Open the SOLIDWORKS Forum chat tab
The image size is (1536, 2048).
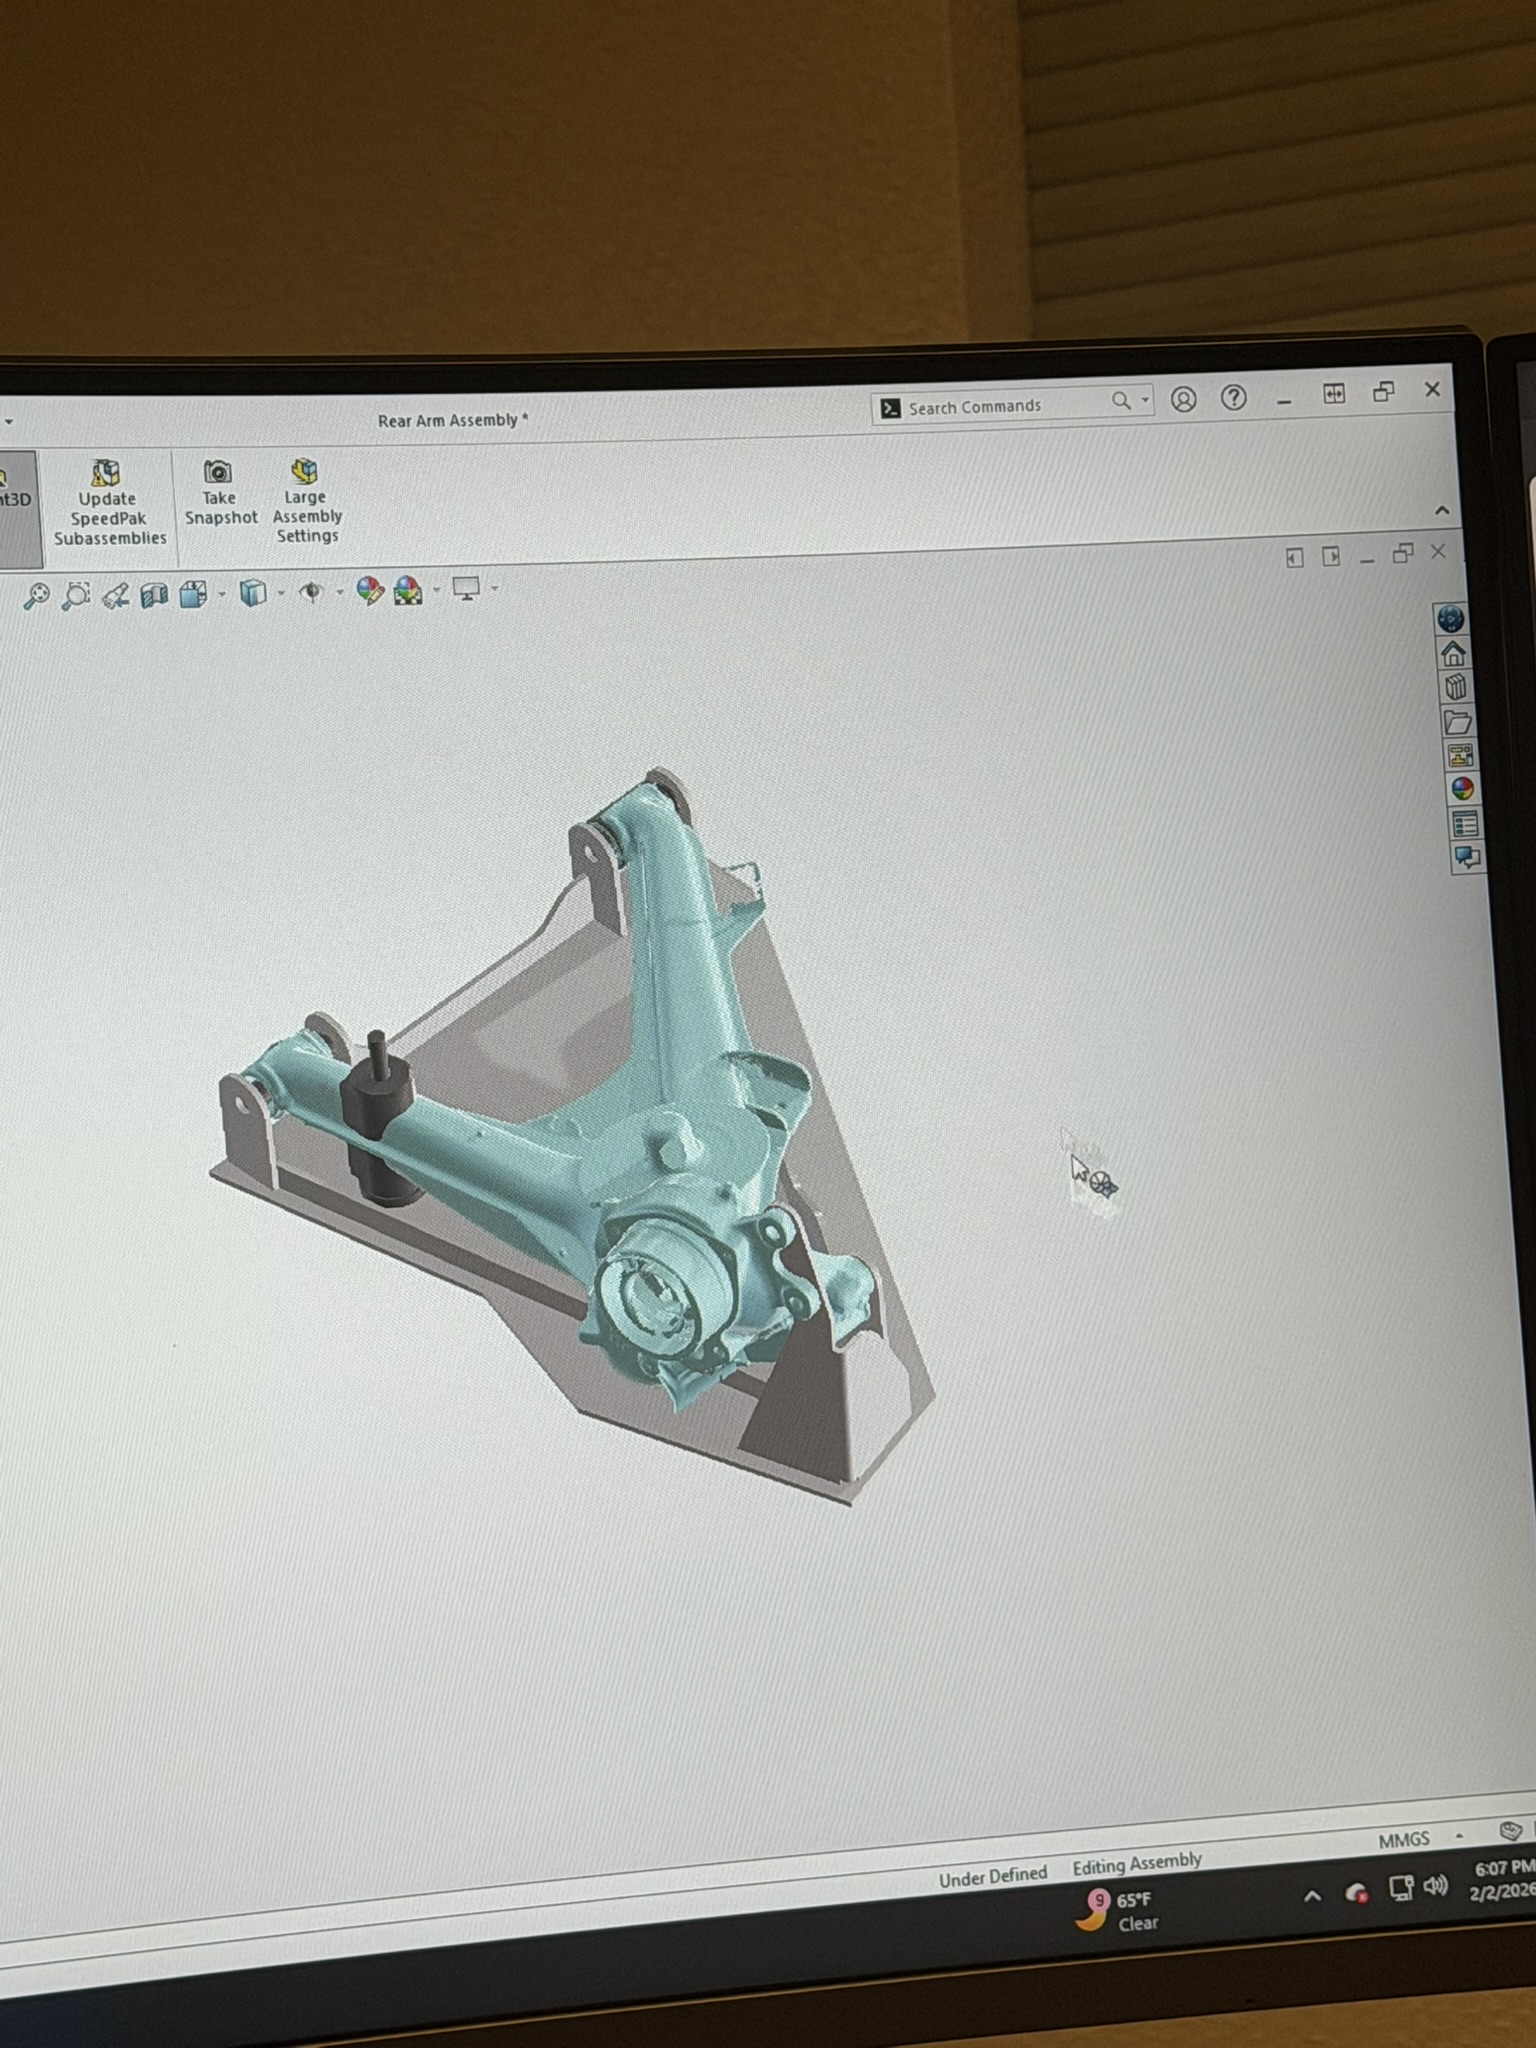pyautogui.click(x=1467, y=858)
